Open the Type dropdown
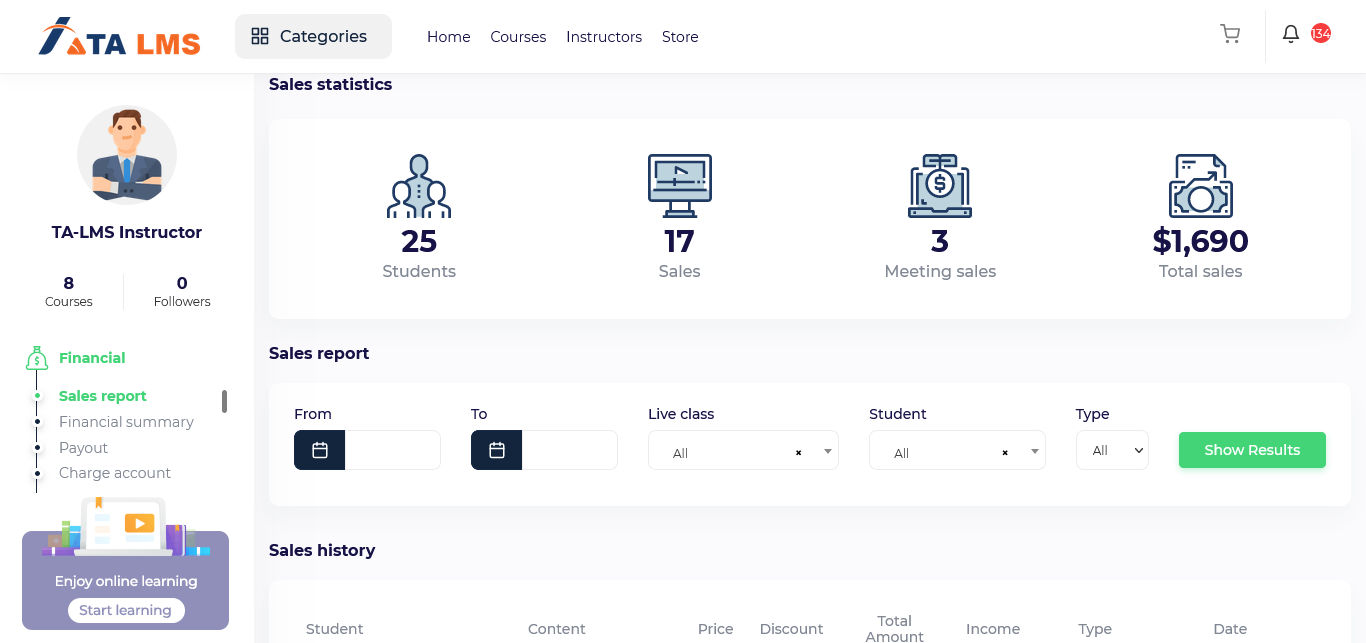Screen dimensions: 1366x643 (x=1112, y=450)
